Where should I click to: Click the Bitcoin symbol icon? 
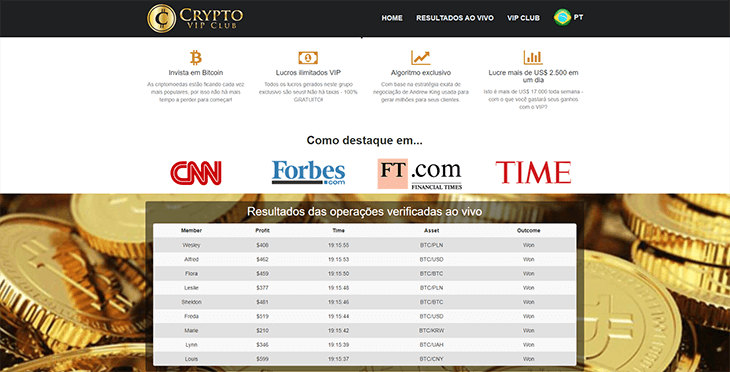coord(196,58)
